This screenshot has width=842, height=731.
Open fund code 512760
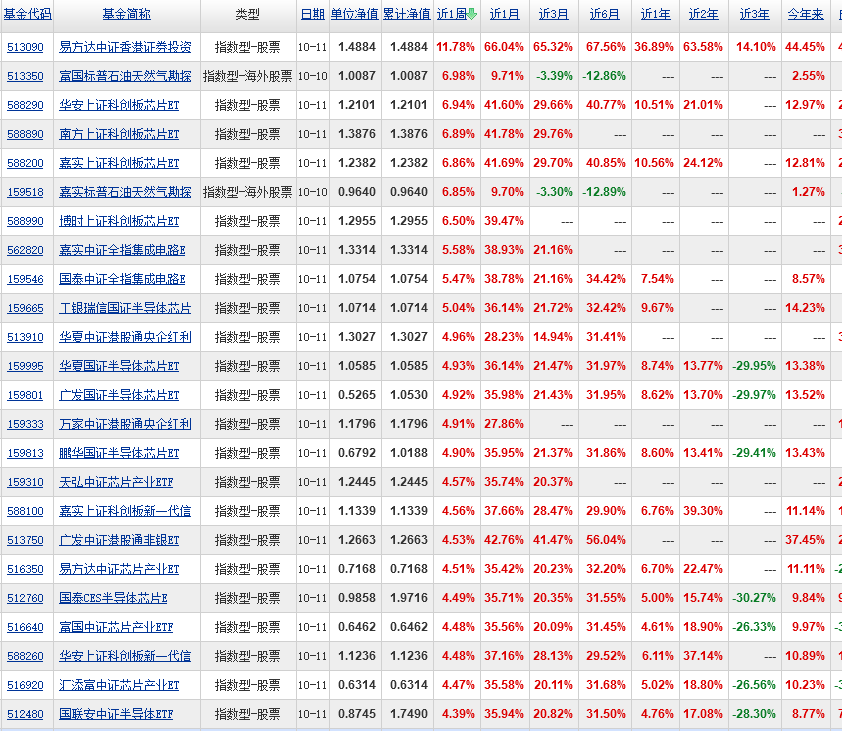pos(25,598)
